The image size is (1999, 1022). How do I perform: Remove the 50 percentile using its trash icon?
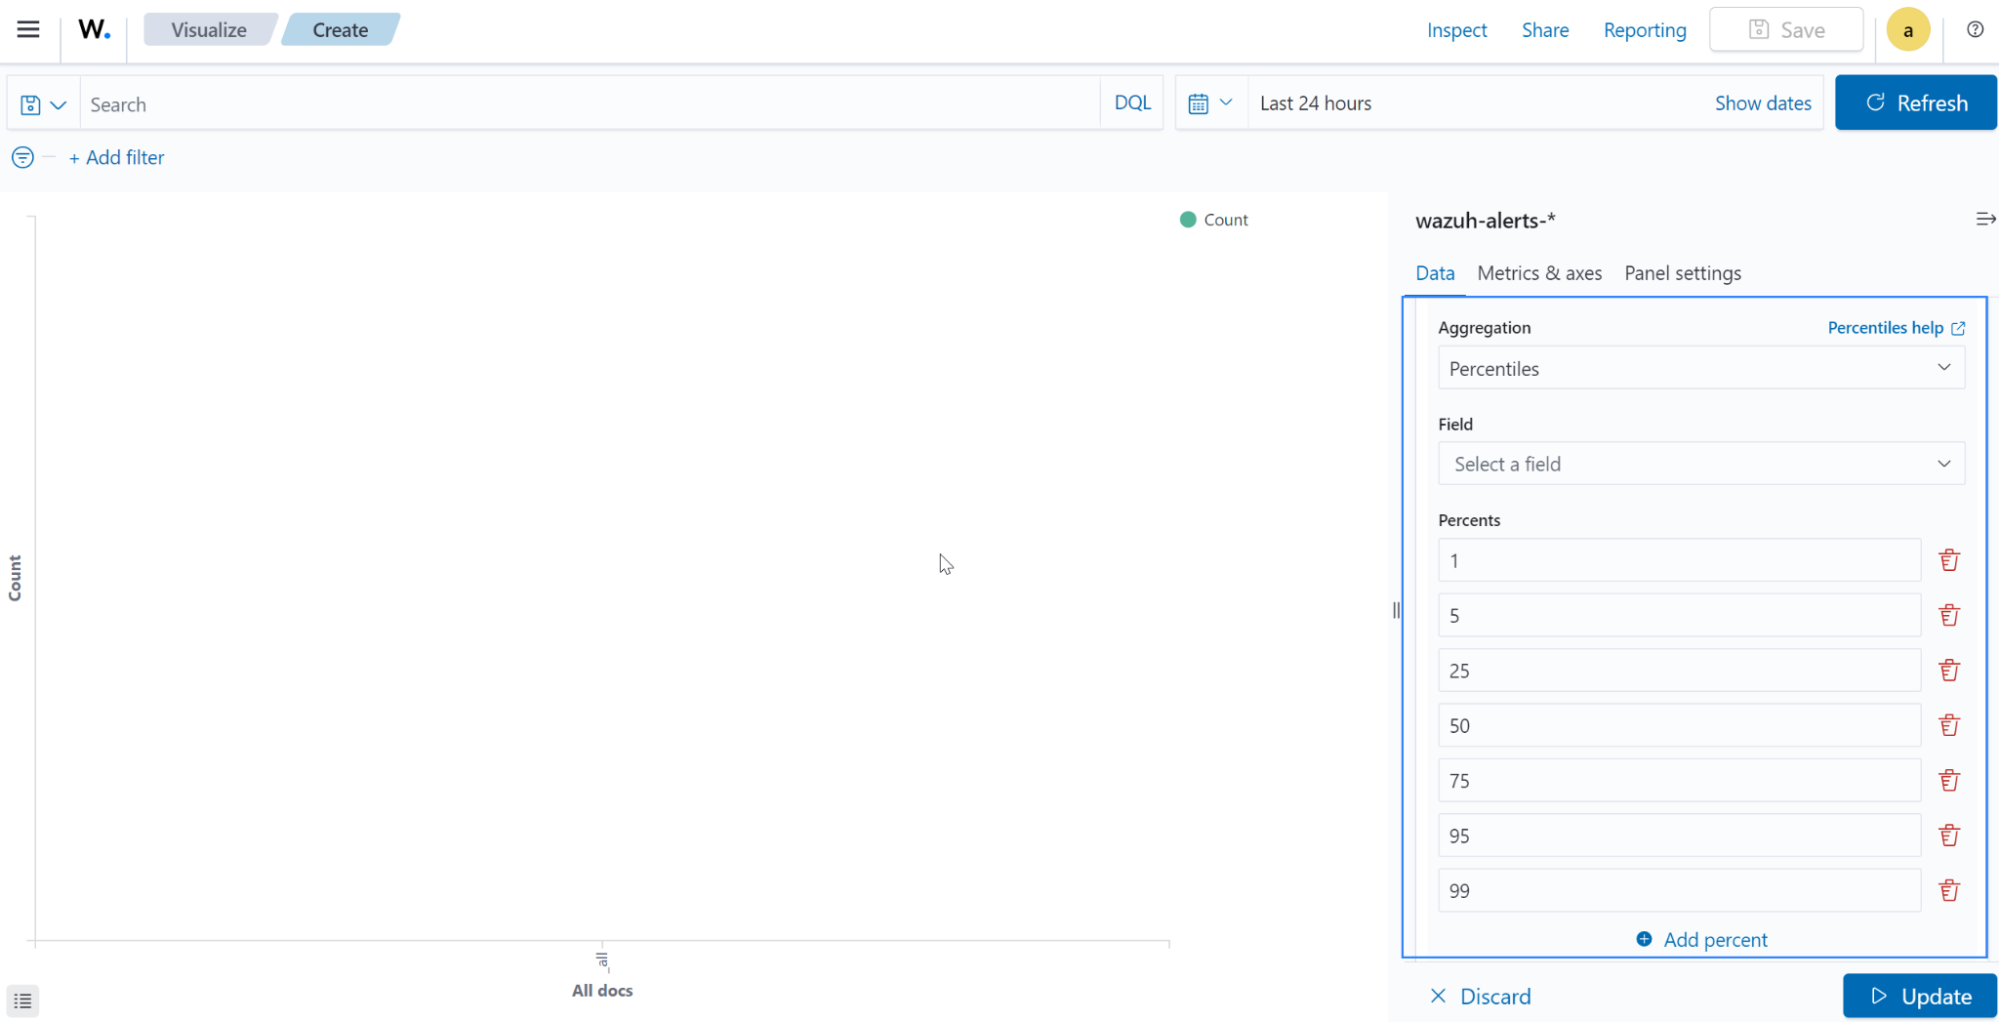coord(1949,724)
